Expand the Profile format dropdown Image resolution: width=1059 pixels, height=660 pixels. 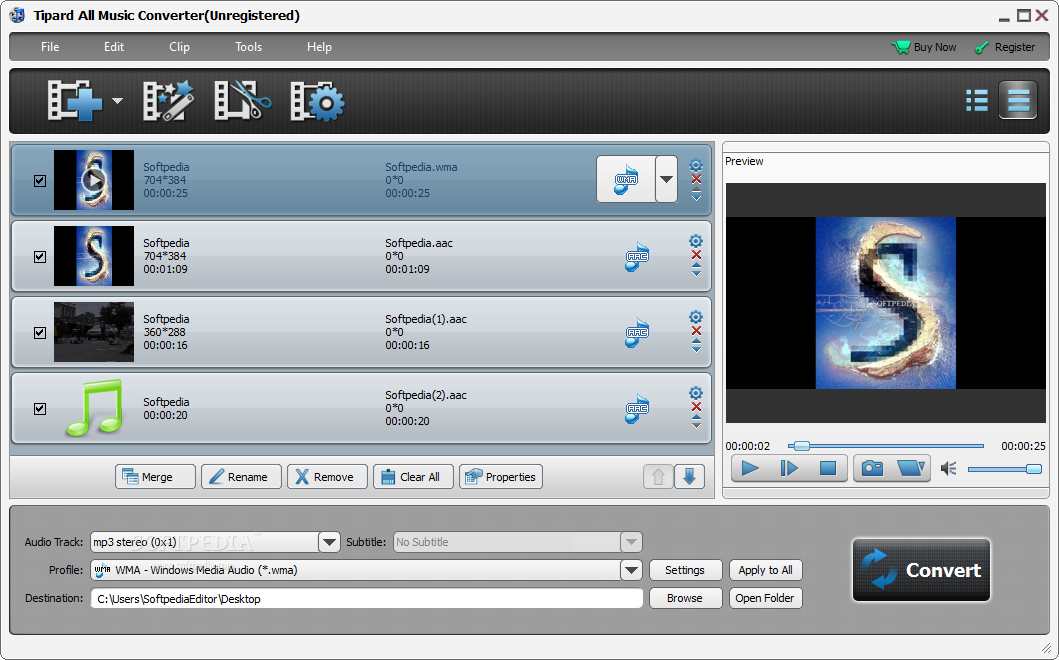[631, 570]
